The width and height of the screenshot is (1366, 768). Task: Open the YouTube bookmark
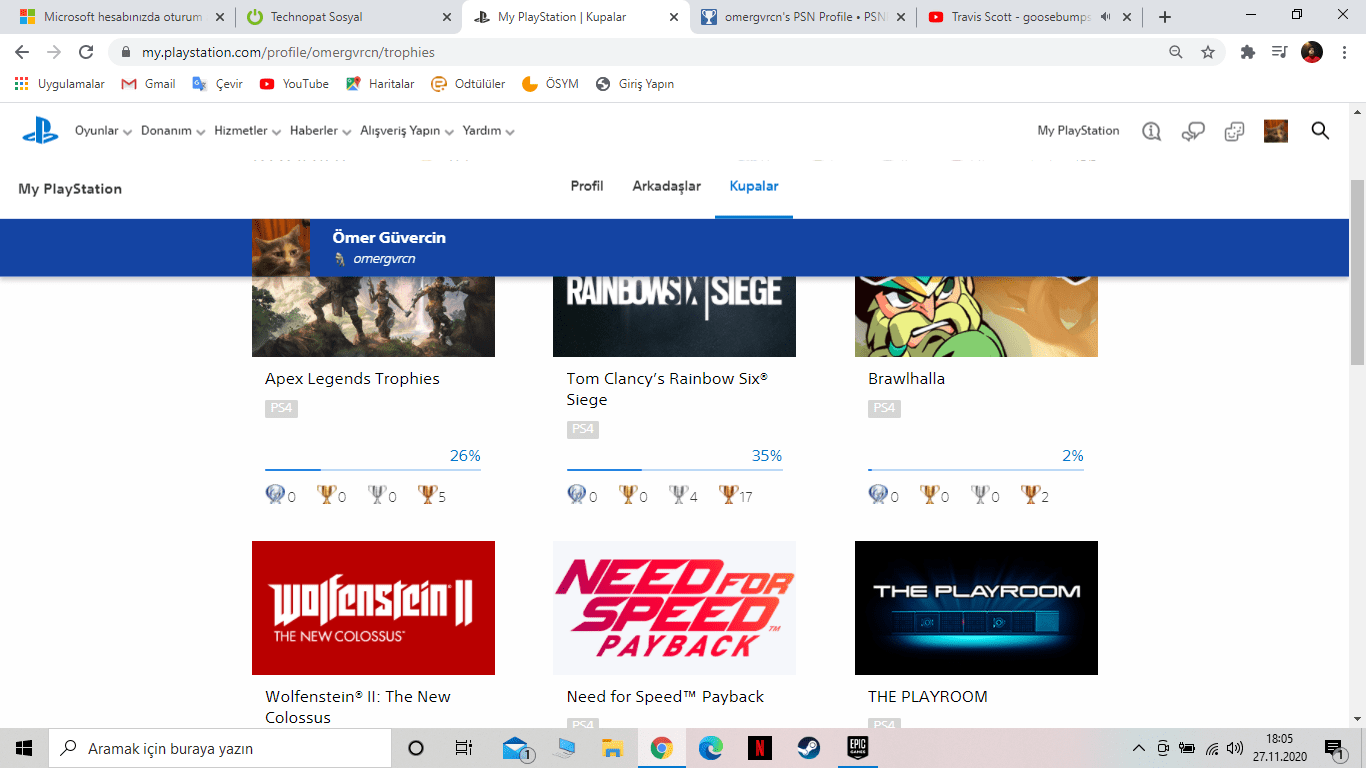coord(294,84)
